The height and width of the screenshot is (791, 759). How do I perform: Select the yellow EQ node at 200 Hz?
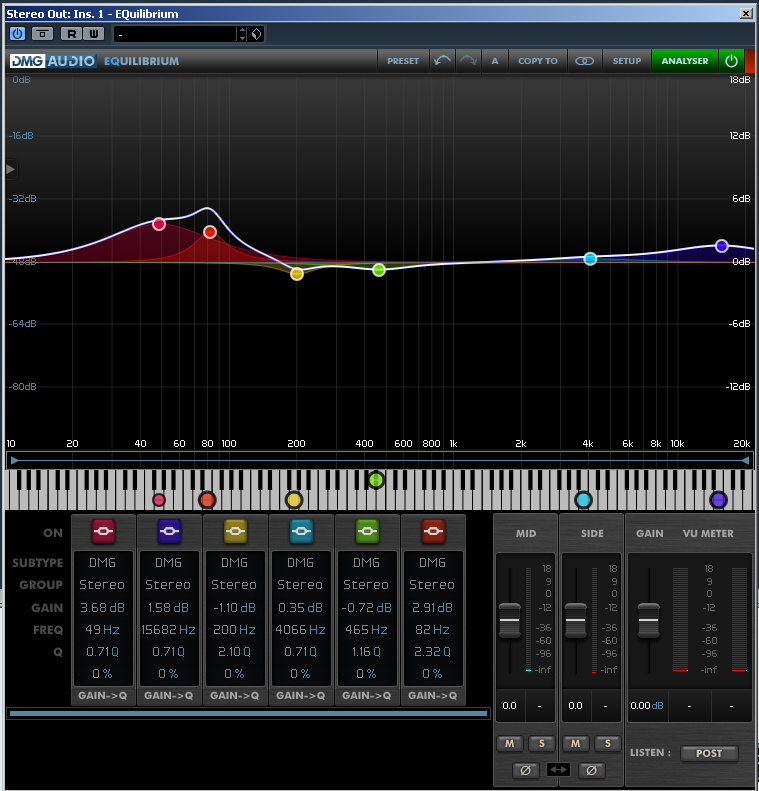(297, 273)
